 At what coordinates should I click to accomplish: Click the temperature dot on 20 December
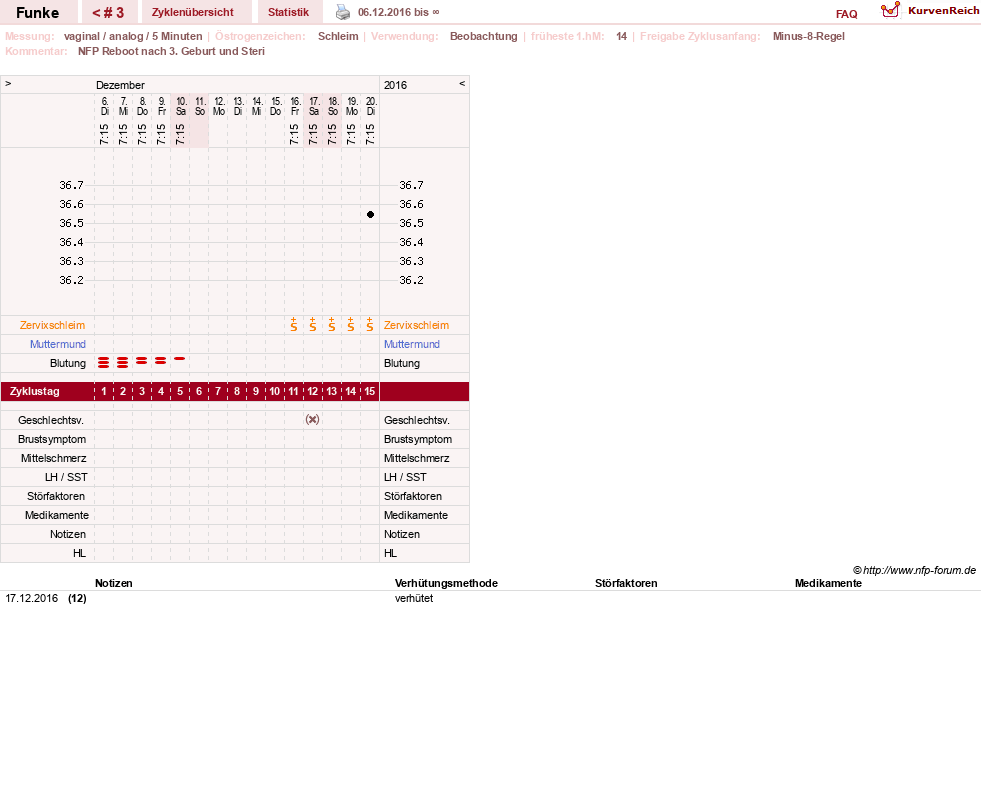[370, 215]
